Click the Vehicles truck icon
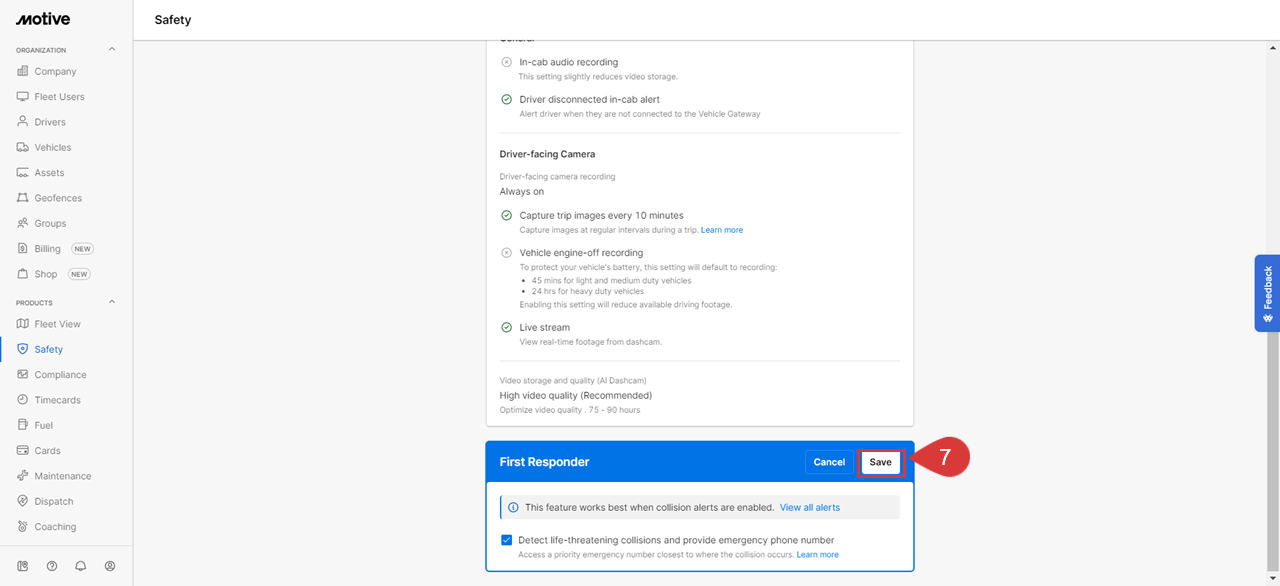Image resolution: width=1280 pixels, height=586 pixels. [x=23, y=147]
